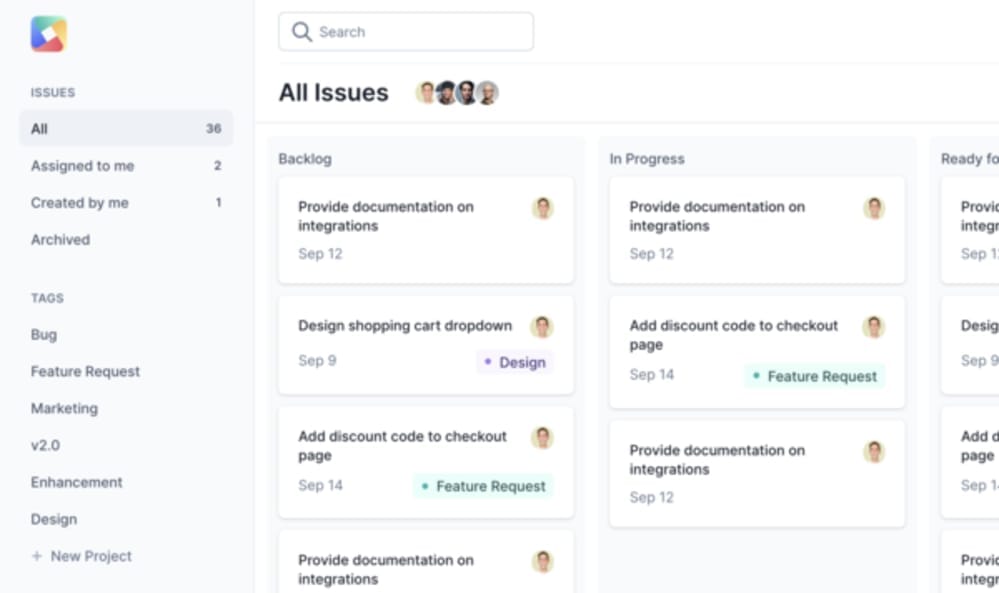
Task: Click avatar on In Progress discount code card
Action: coord(874,327)
